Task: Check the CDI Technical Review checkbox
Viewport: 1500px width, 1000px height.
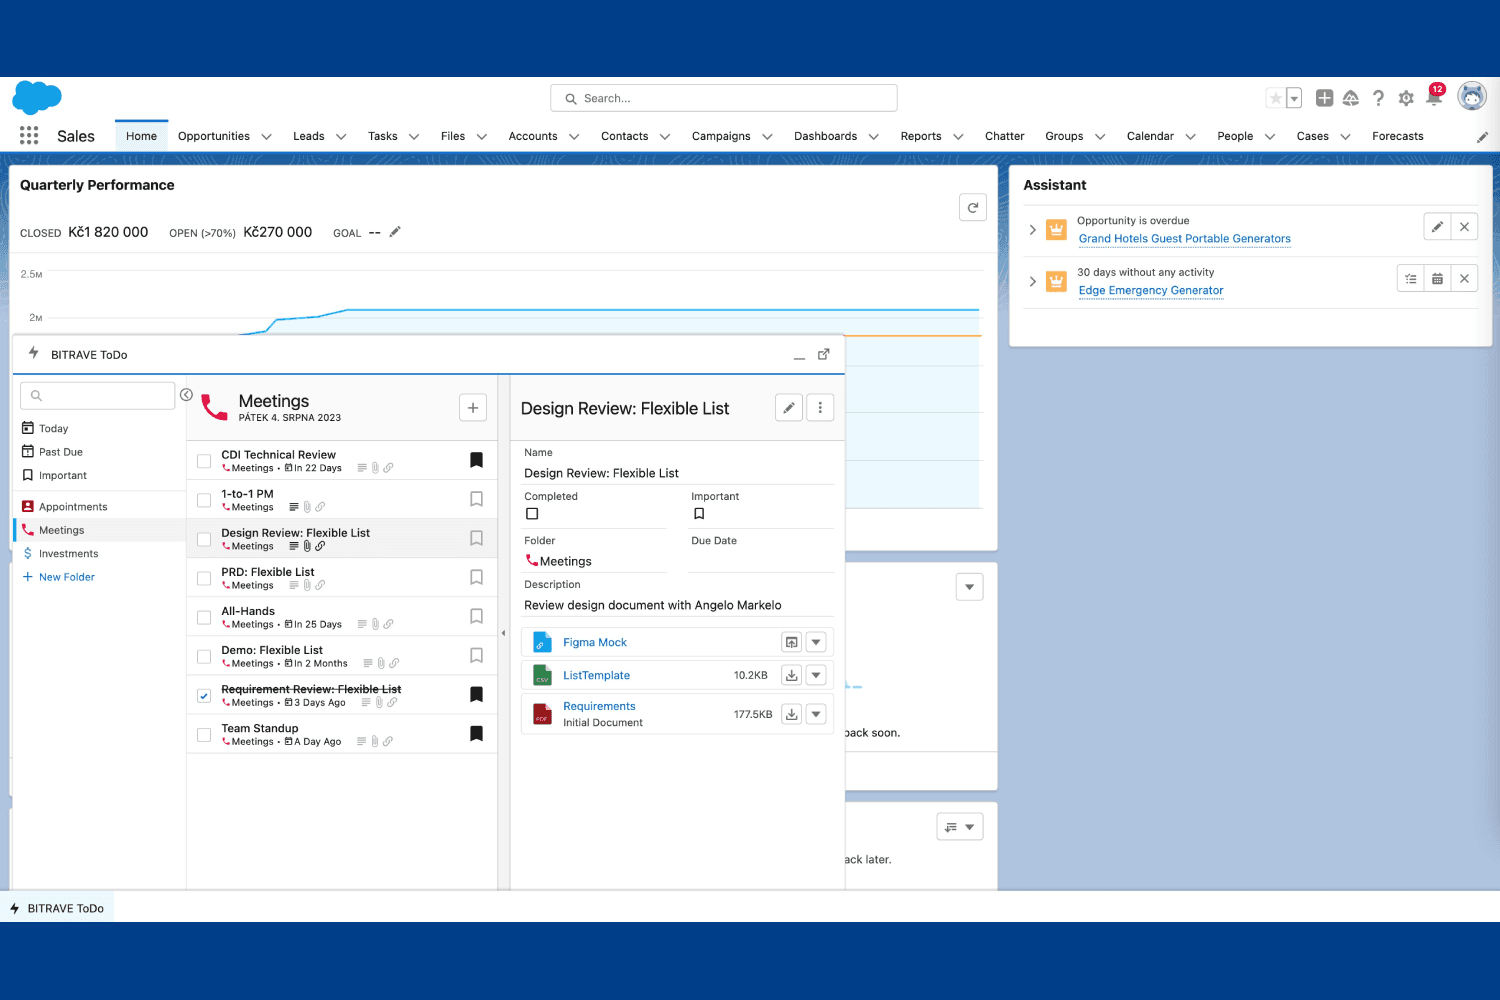Action: (x=204, y=461)
